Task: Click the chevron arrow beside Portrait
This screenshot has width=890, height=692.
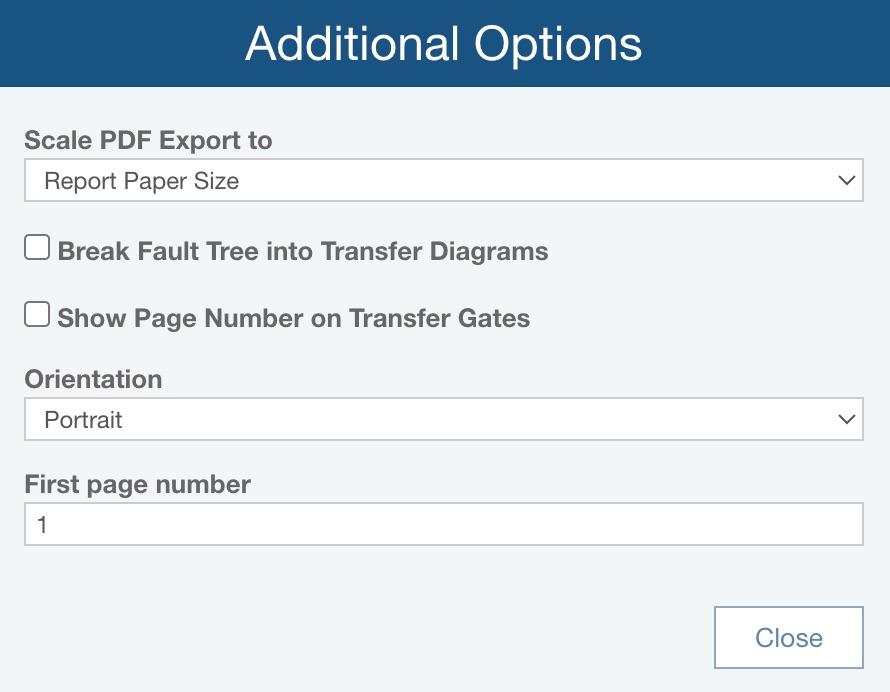Action: 846,419
